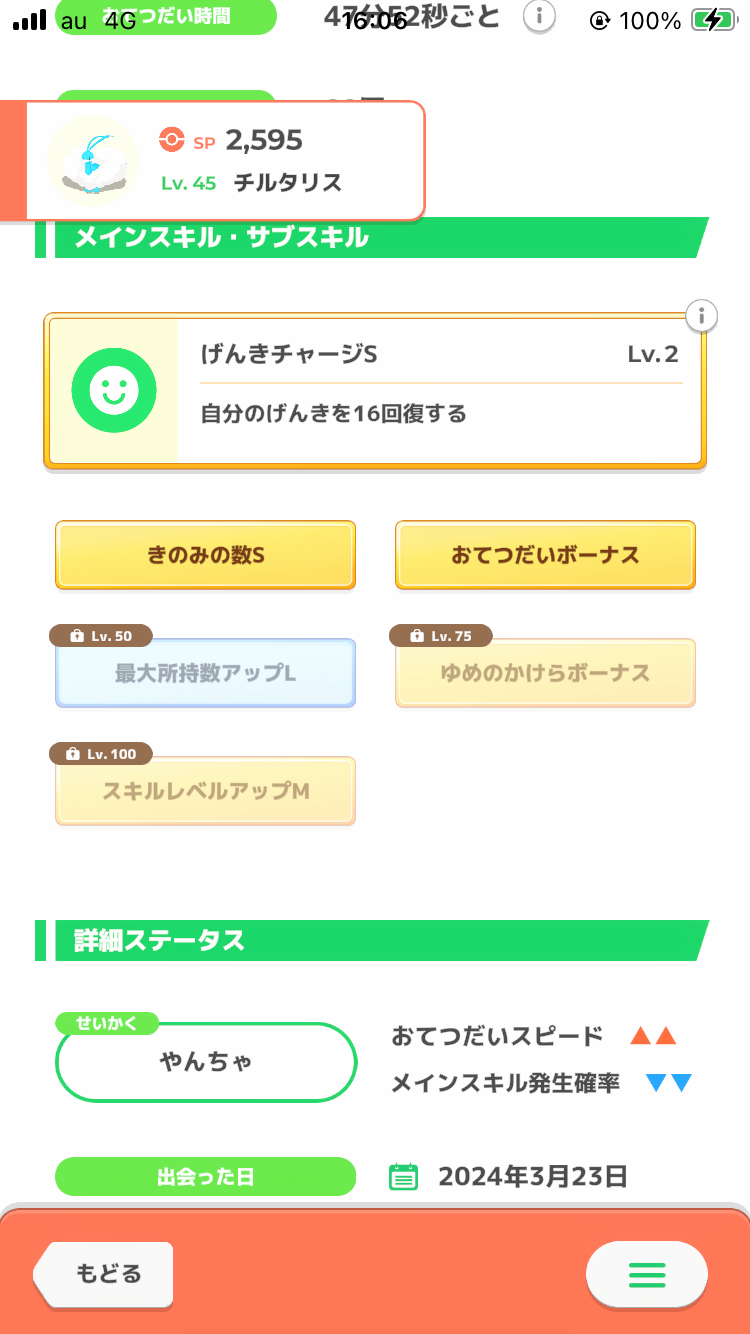This screenshot has height=1334, width=750.
Task: Select the きのみの数S sub skill
Action: click(x=205, y=555)
